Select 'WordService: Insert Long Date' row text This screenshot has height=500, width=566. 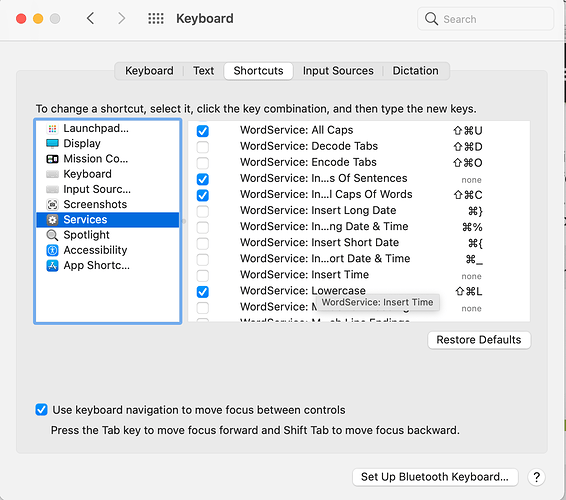[x=318, y=210]
